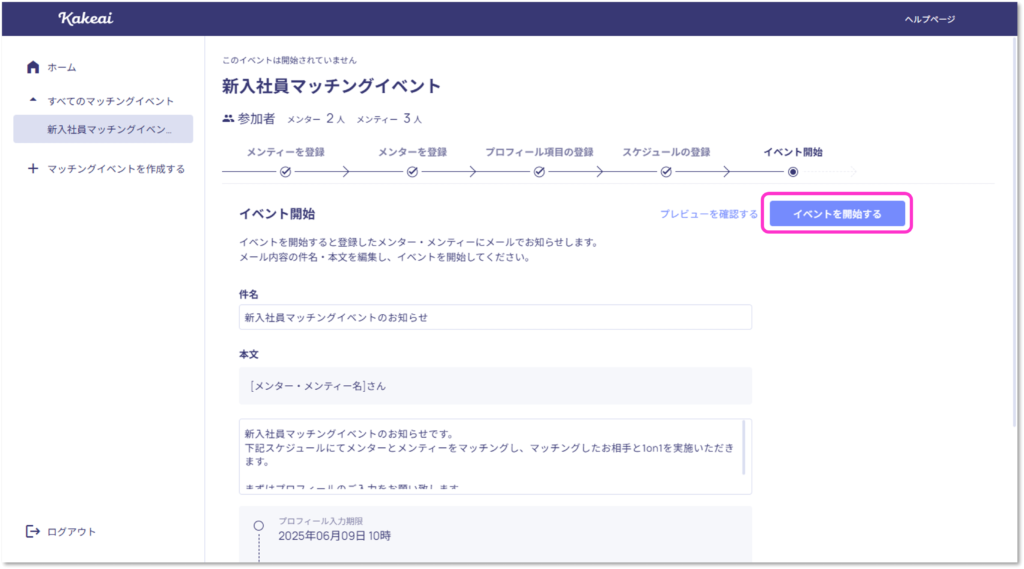Open 新入社員マッチングイベン… in sidebar
The width and height of the screenshot is (1024, 569).
pyautogui.click(x=109, y=129)
